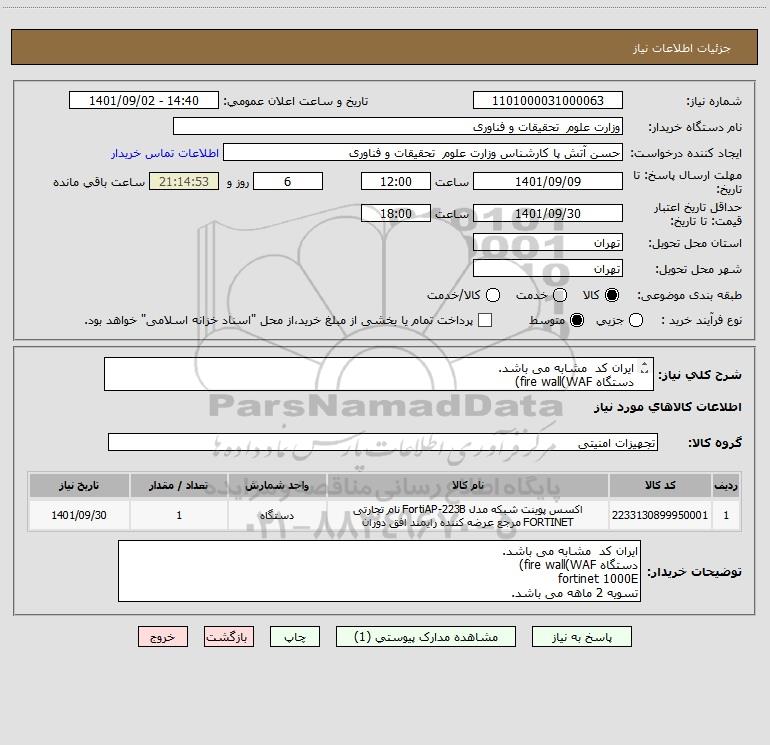The image size is (770, 745).
Task: Click the buyer organization name field
Action: (398, 127)
